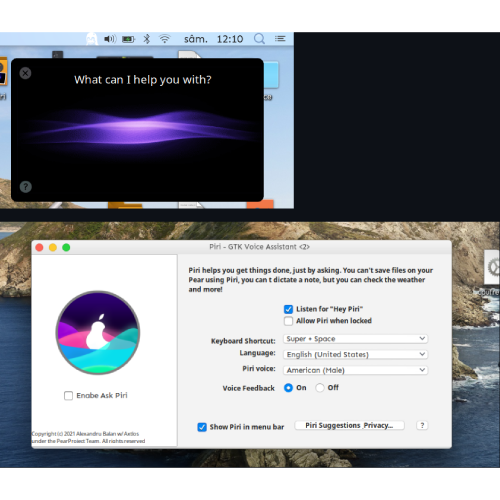
Task: Uncheck Show Piri in menu bar
Action: 202,427
